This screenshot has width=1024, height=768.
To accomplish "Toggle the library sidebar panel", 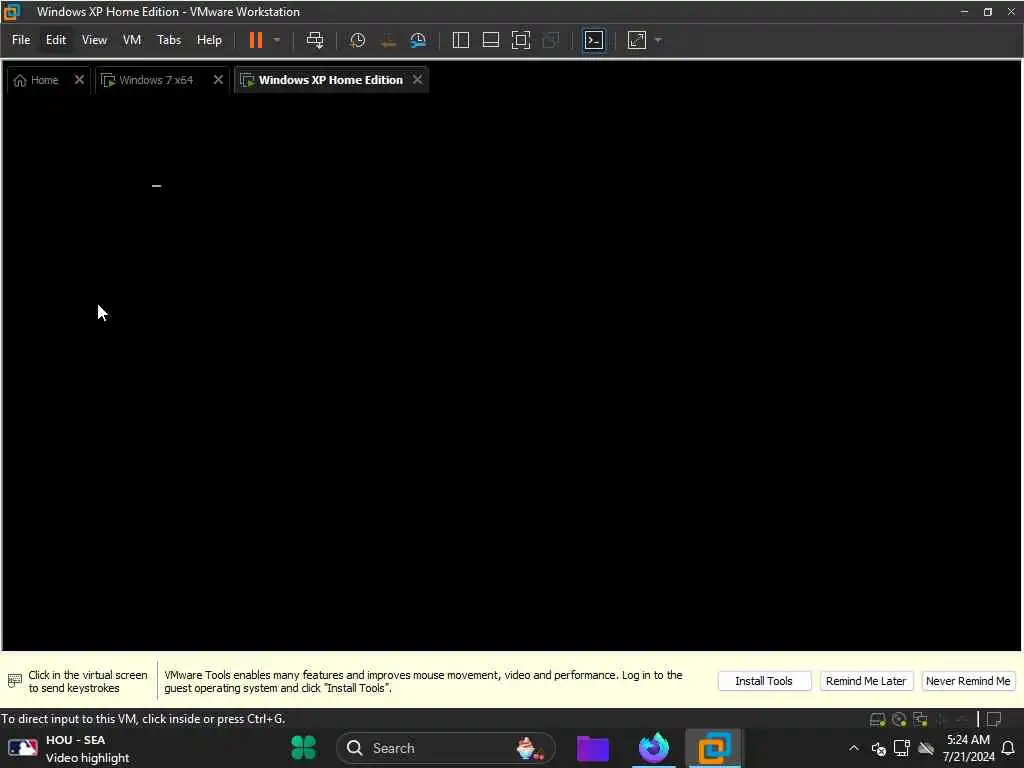I will point(460,40).
